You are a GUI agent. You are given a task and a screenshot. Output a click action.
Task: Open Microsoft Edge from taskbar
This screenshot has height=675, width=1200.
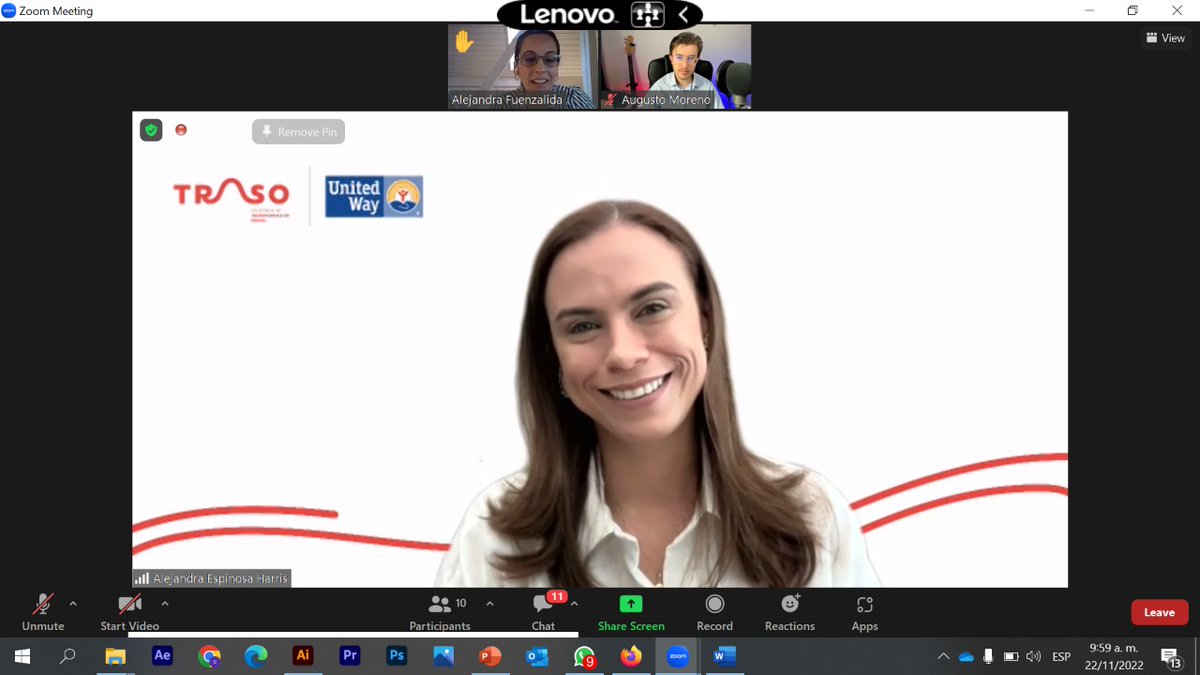click(256, 656)
